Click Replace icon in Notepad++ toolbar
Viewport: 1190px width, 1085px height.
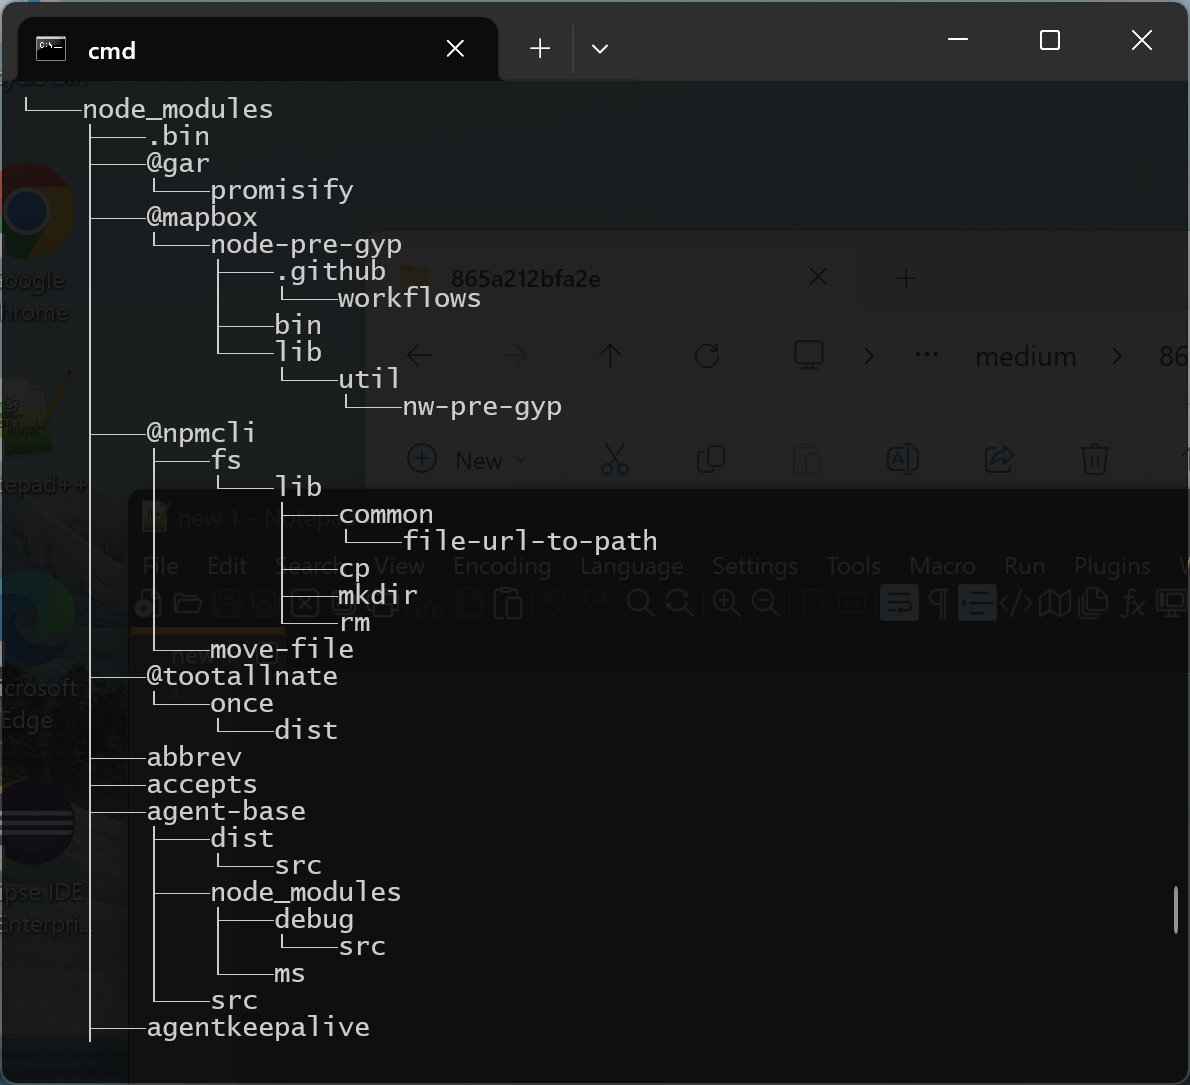(x=678, y=604)
